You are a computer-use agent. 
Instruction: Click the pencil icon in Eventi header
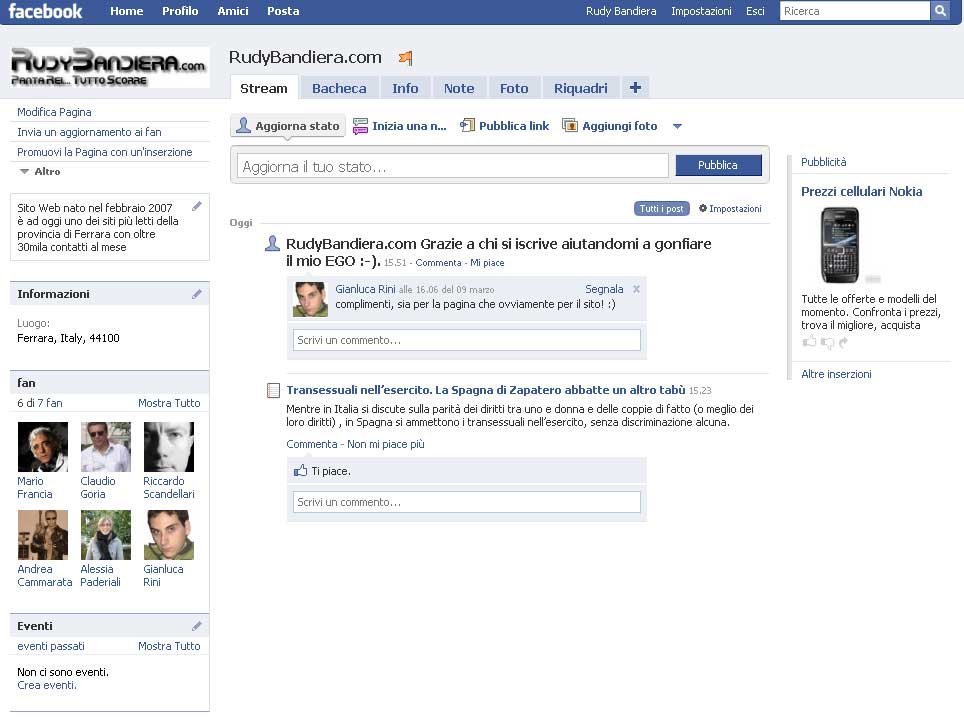click(x=197, y=626)
